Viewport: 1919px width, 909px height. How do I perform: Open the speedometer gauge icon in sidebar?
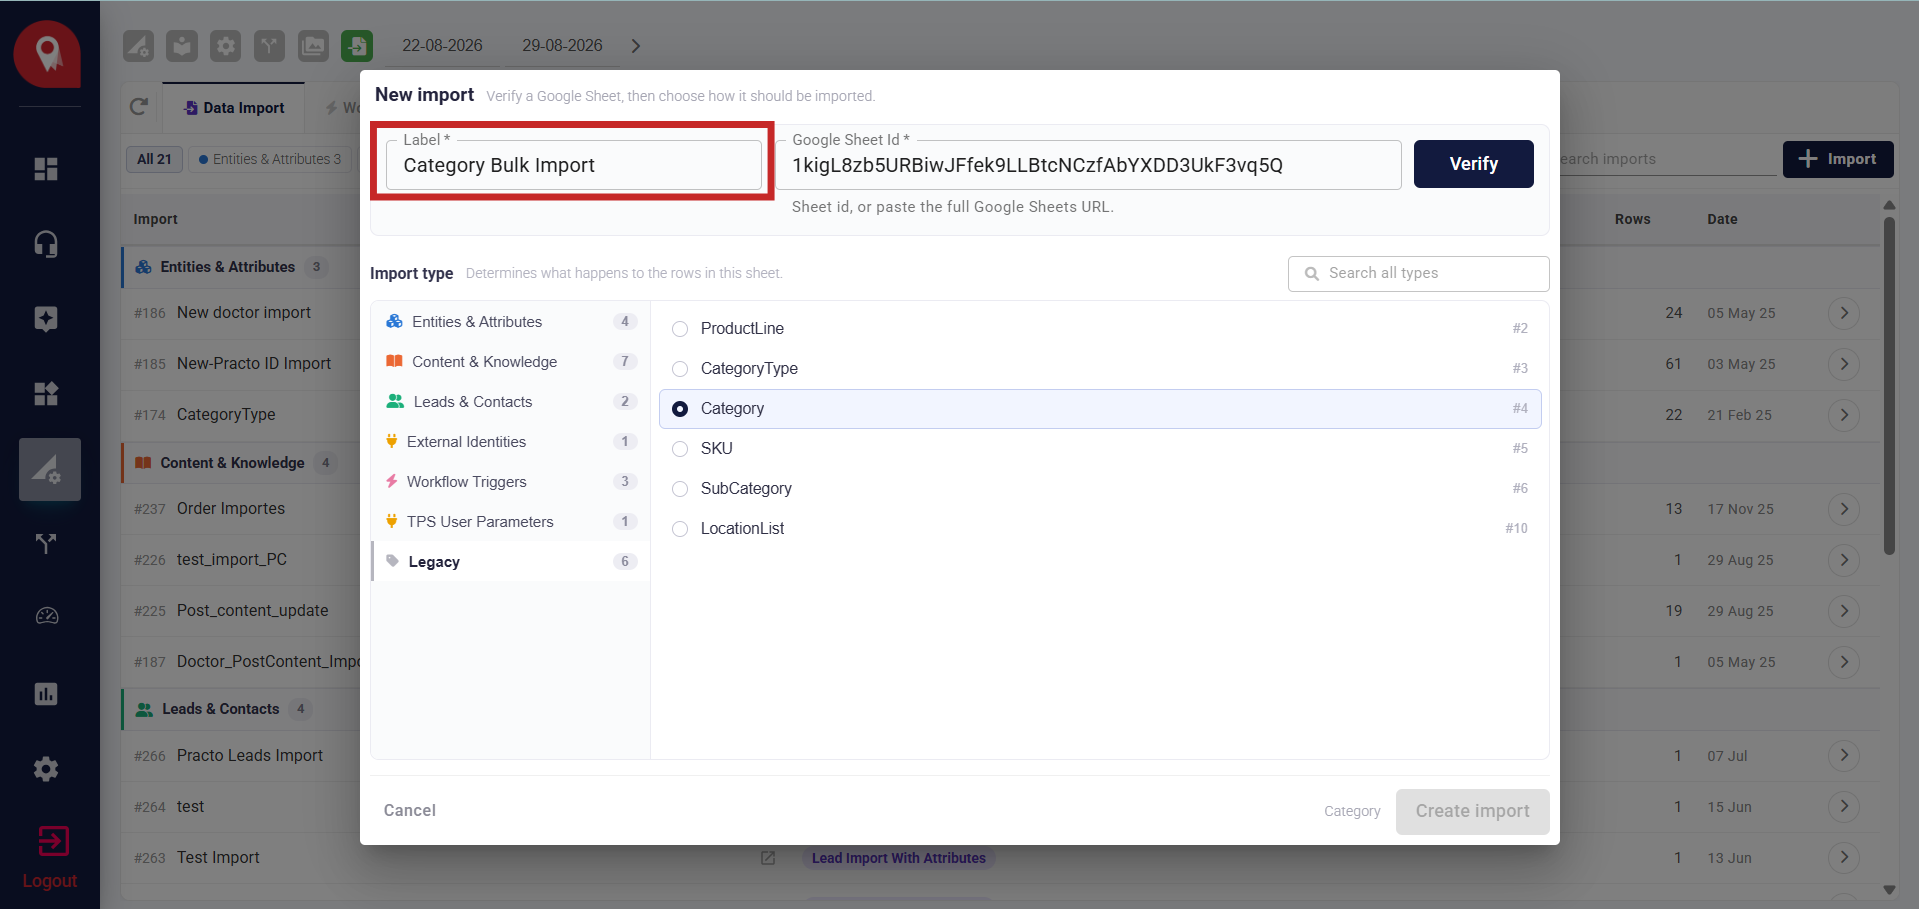pyautogui.click(x=47, y=616)
